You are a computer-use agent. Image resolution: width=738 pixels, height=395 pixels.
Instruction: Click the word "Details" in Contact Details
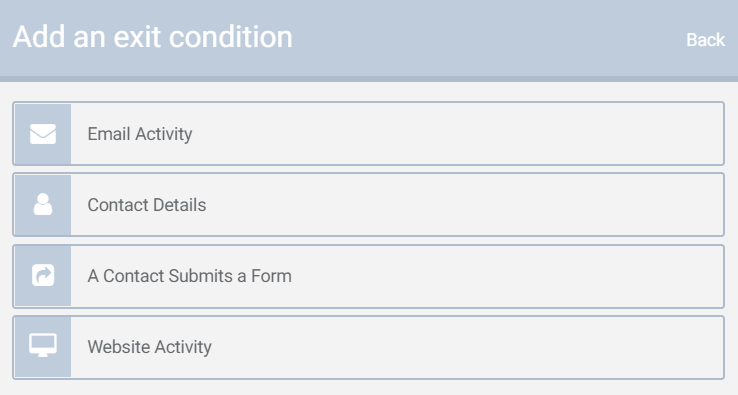179,205
